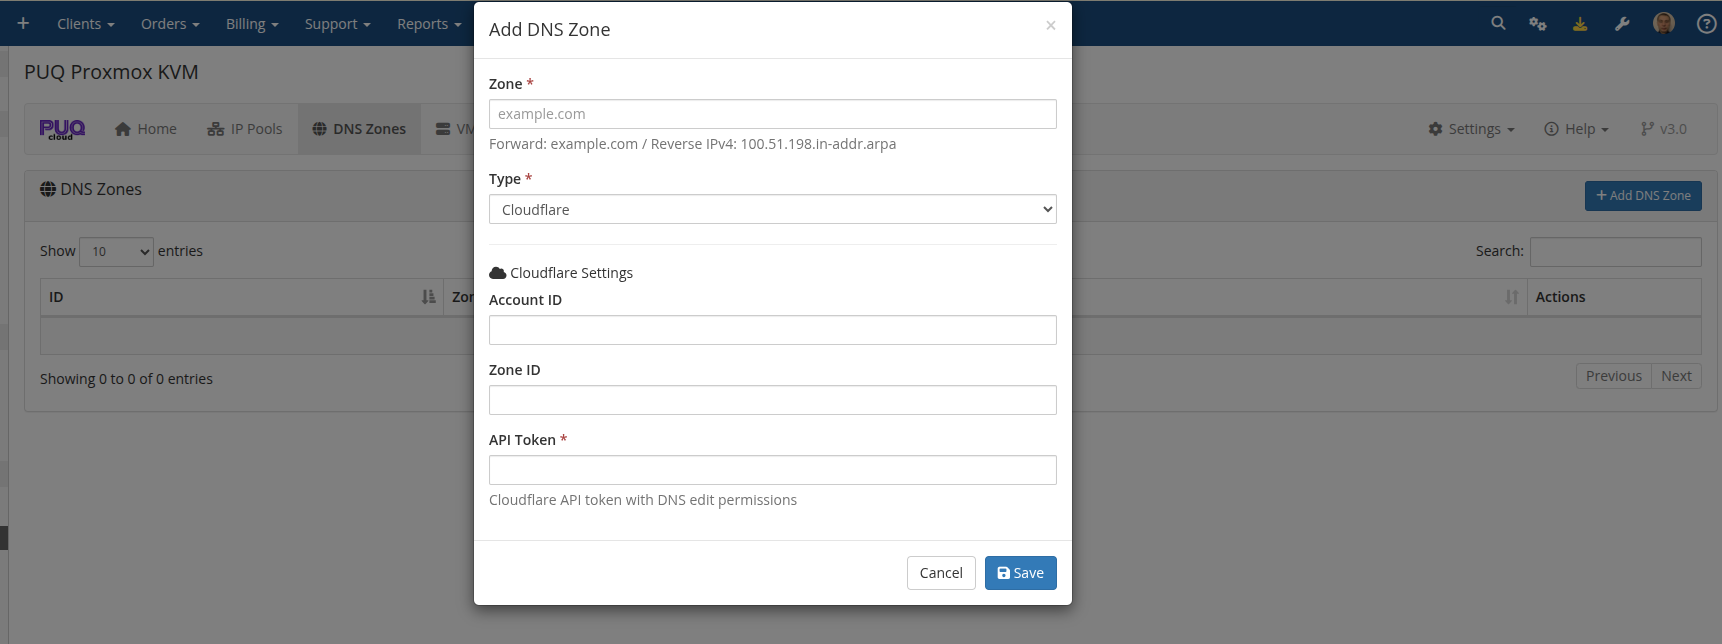The width and height of the screenshot is (1722, 644).
Task: Open the Reports menu
Action: (428, 23)
